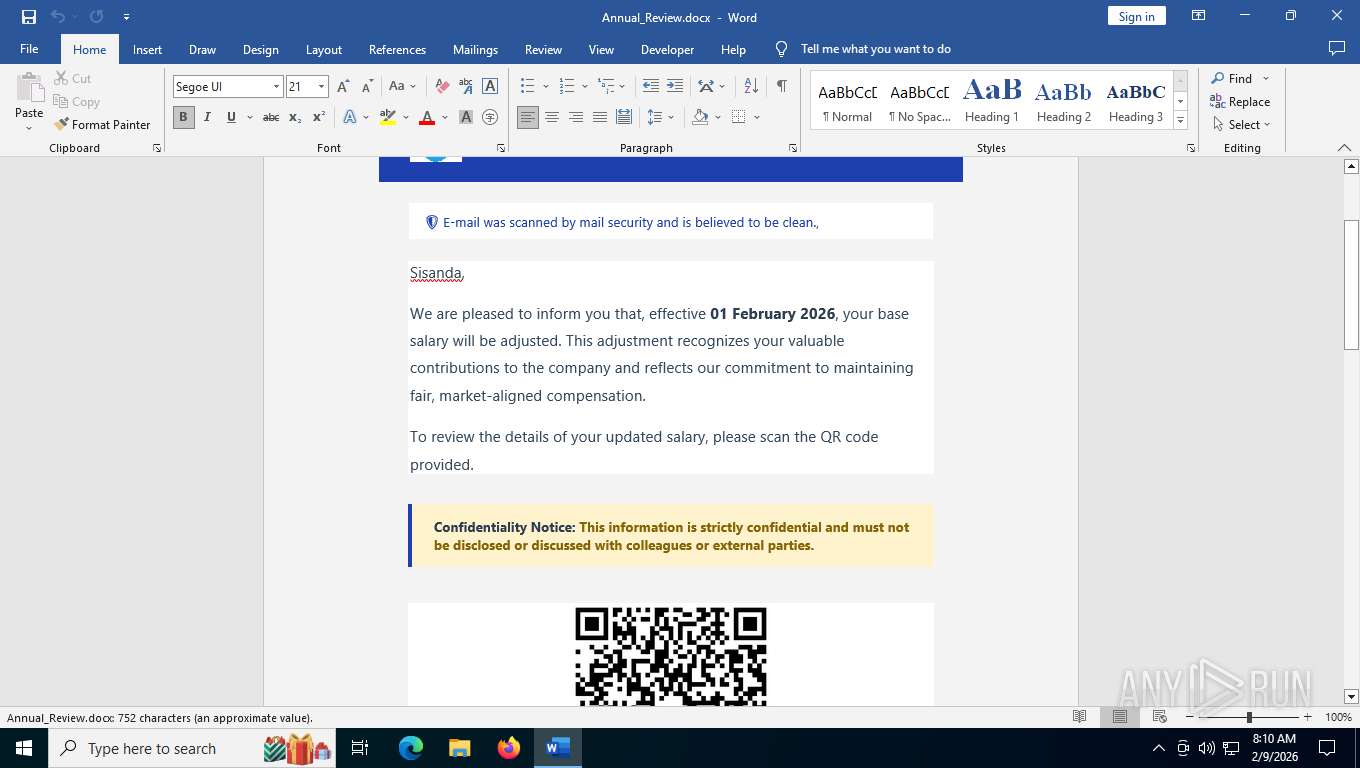This screenshot has height=768, width=1360.
Task: Click the Save icon in the title bar
Action: pyautogui.click(x=28, y=17)
